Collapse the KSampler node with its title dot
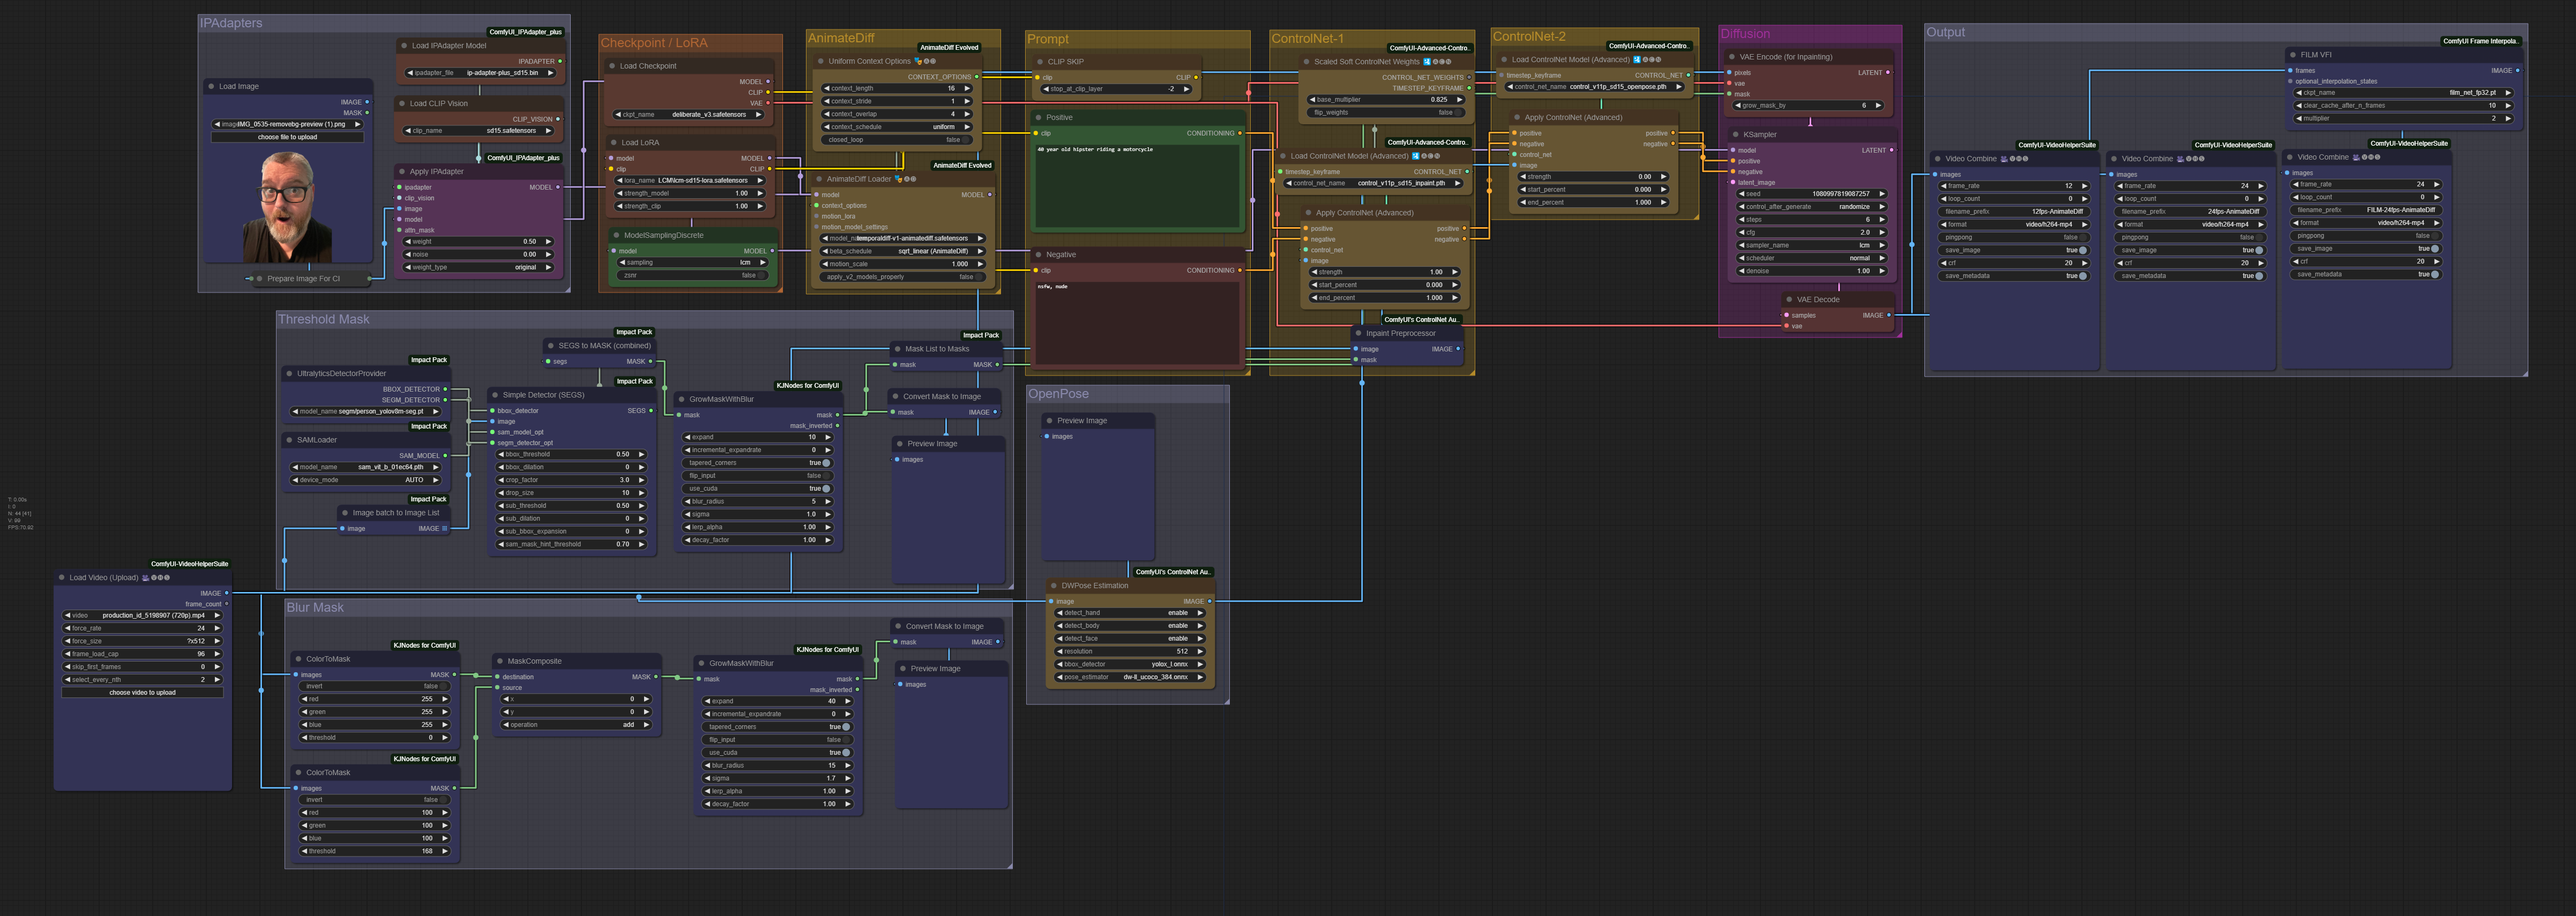The image size is (2576, 916). click(1735, 135)
